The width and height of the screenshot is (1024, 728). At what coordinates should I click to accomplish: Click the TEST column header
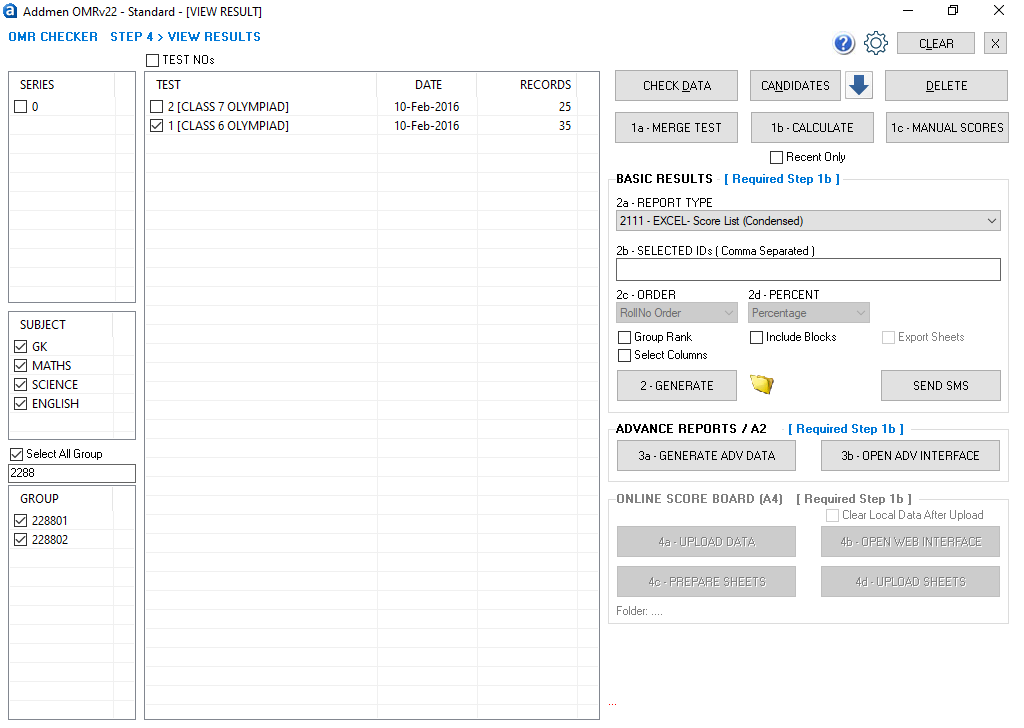(261, 85)
